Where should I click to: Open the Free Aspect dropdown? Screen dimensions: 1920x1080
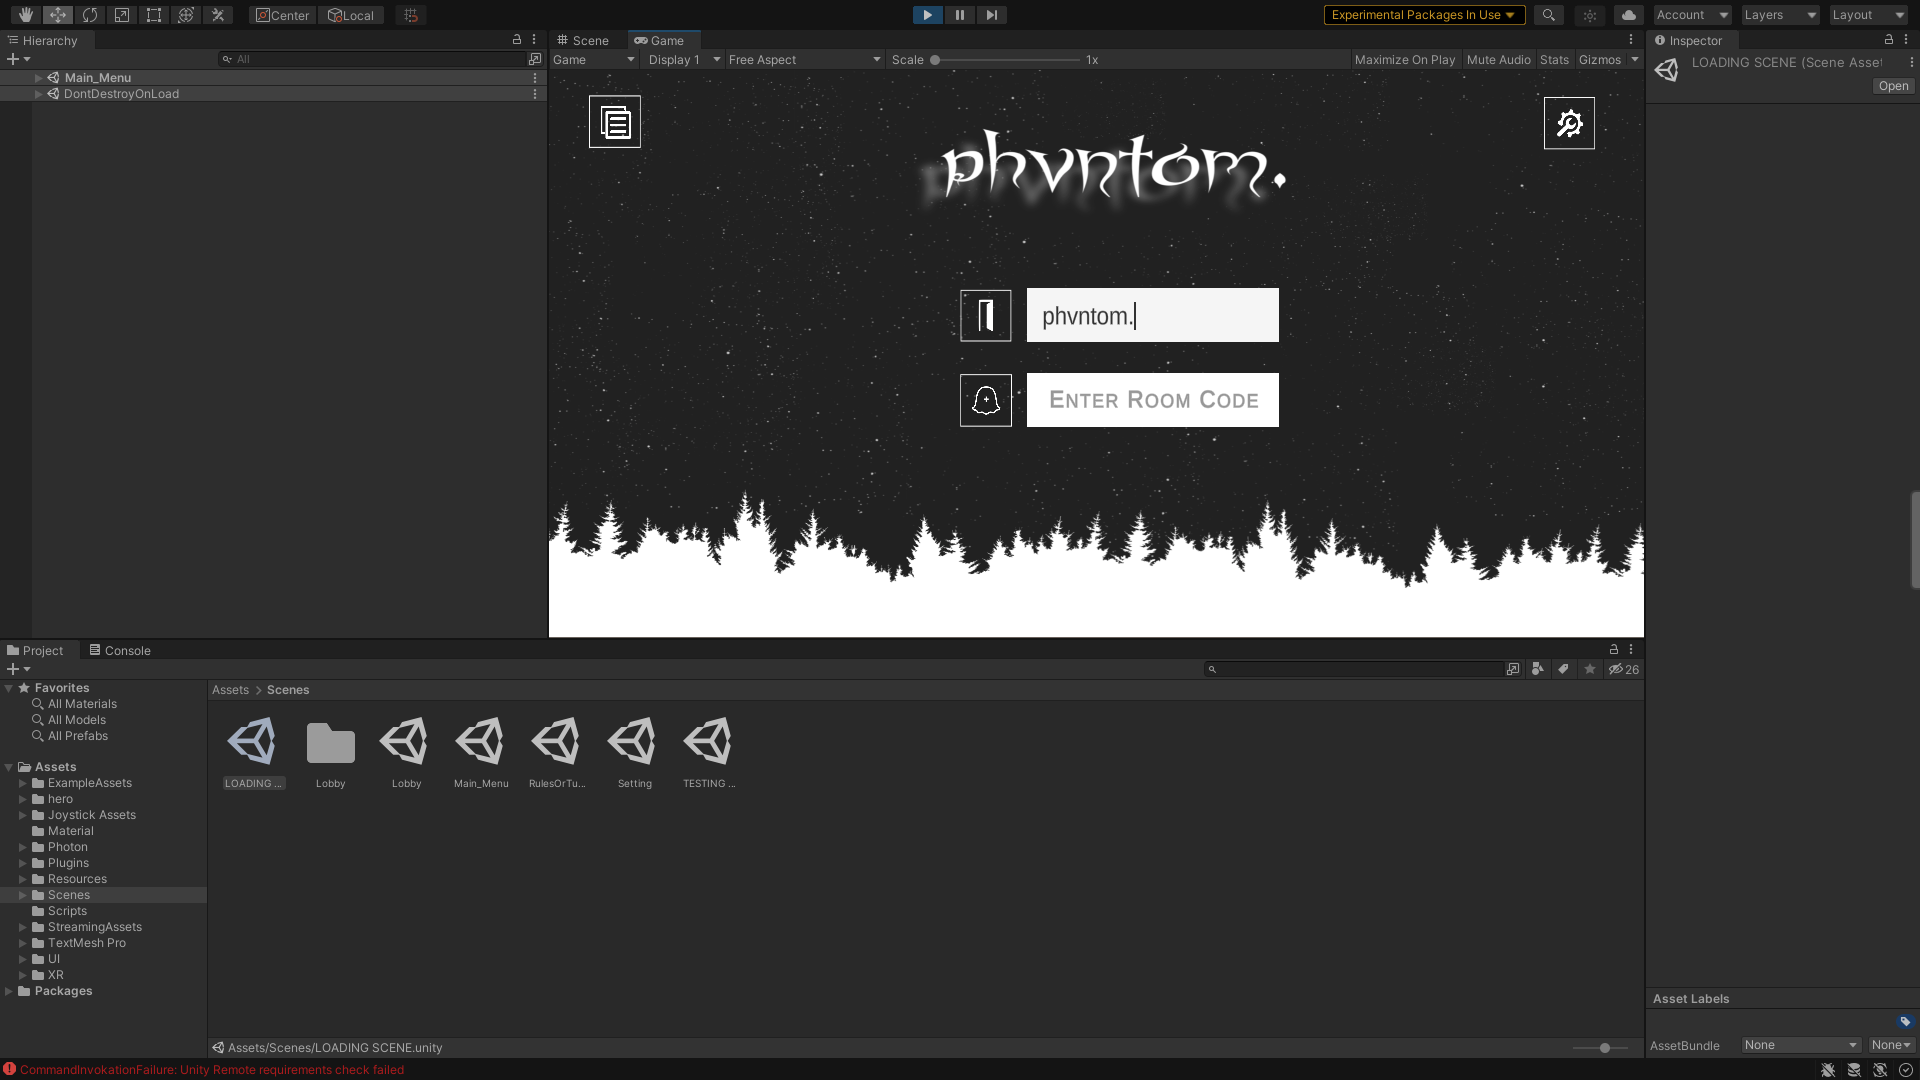pyautogui.click(x=804, y=60)
